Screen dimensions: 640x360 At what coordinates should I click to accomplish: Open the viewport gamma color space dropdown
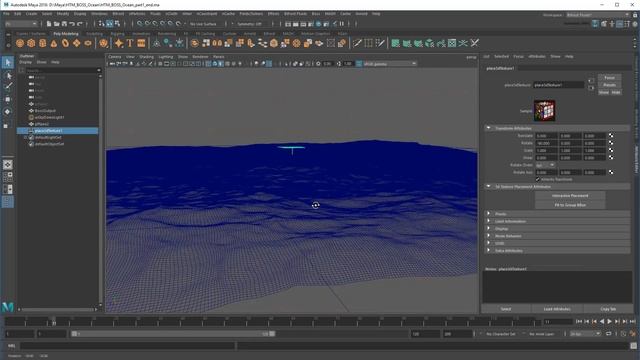click(389, 64)
